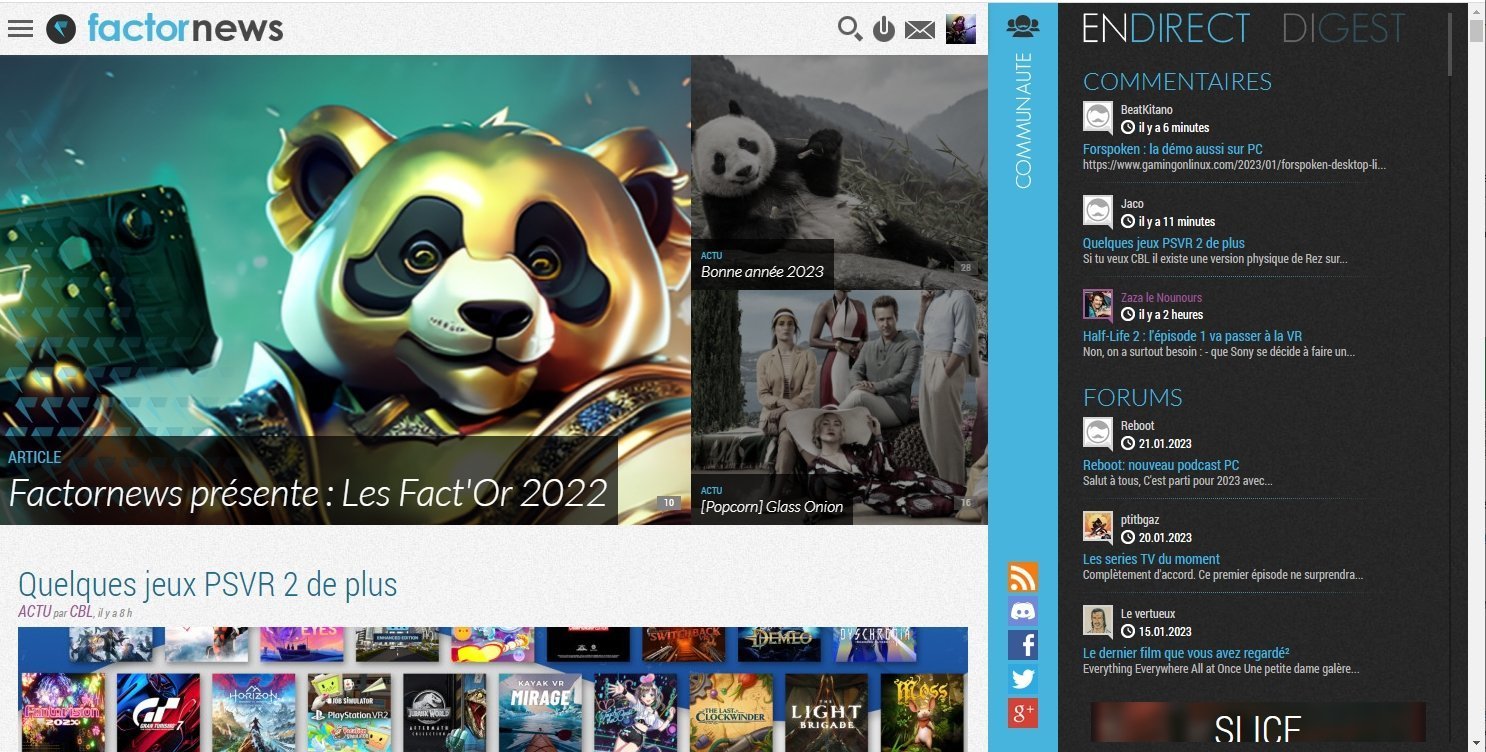Open [Popcorn] Glass Onion news tile
1486x752 pixels.
click(x=771, y=506)
